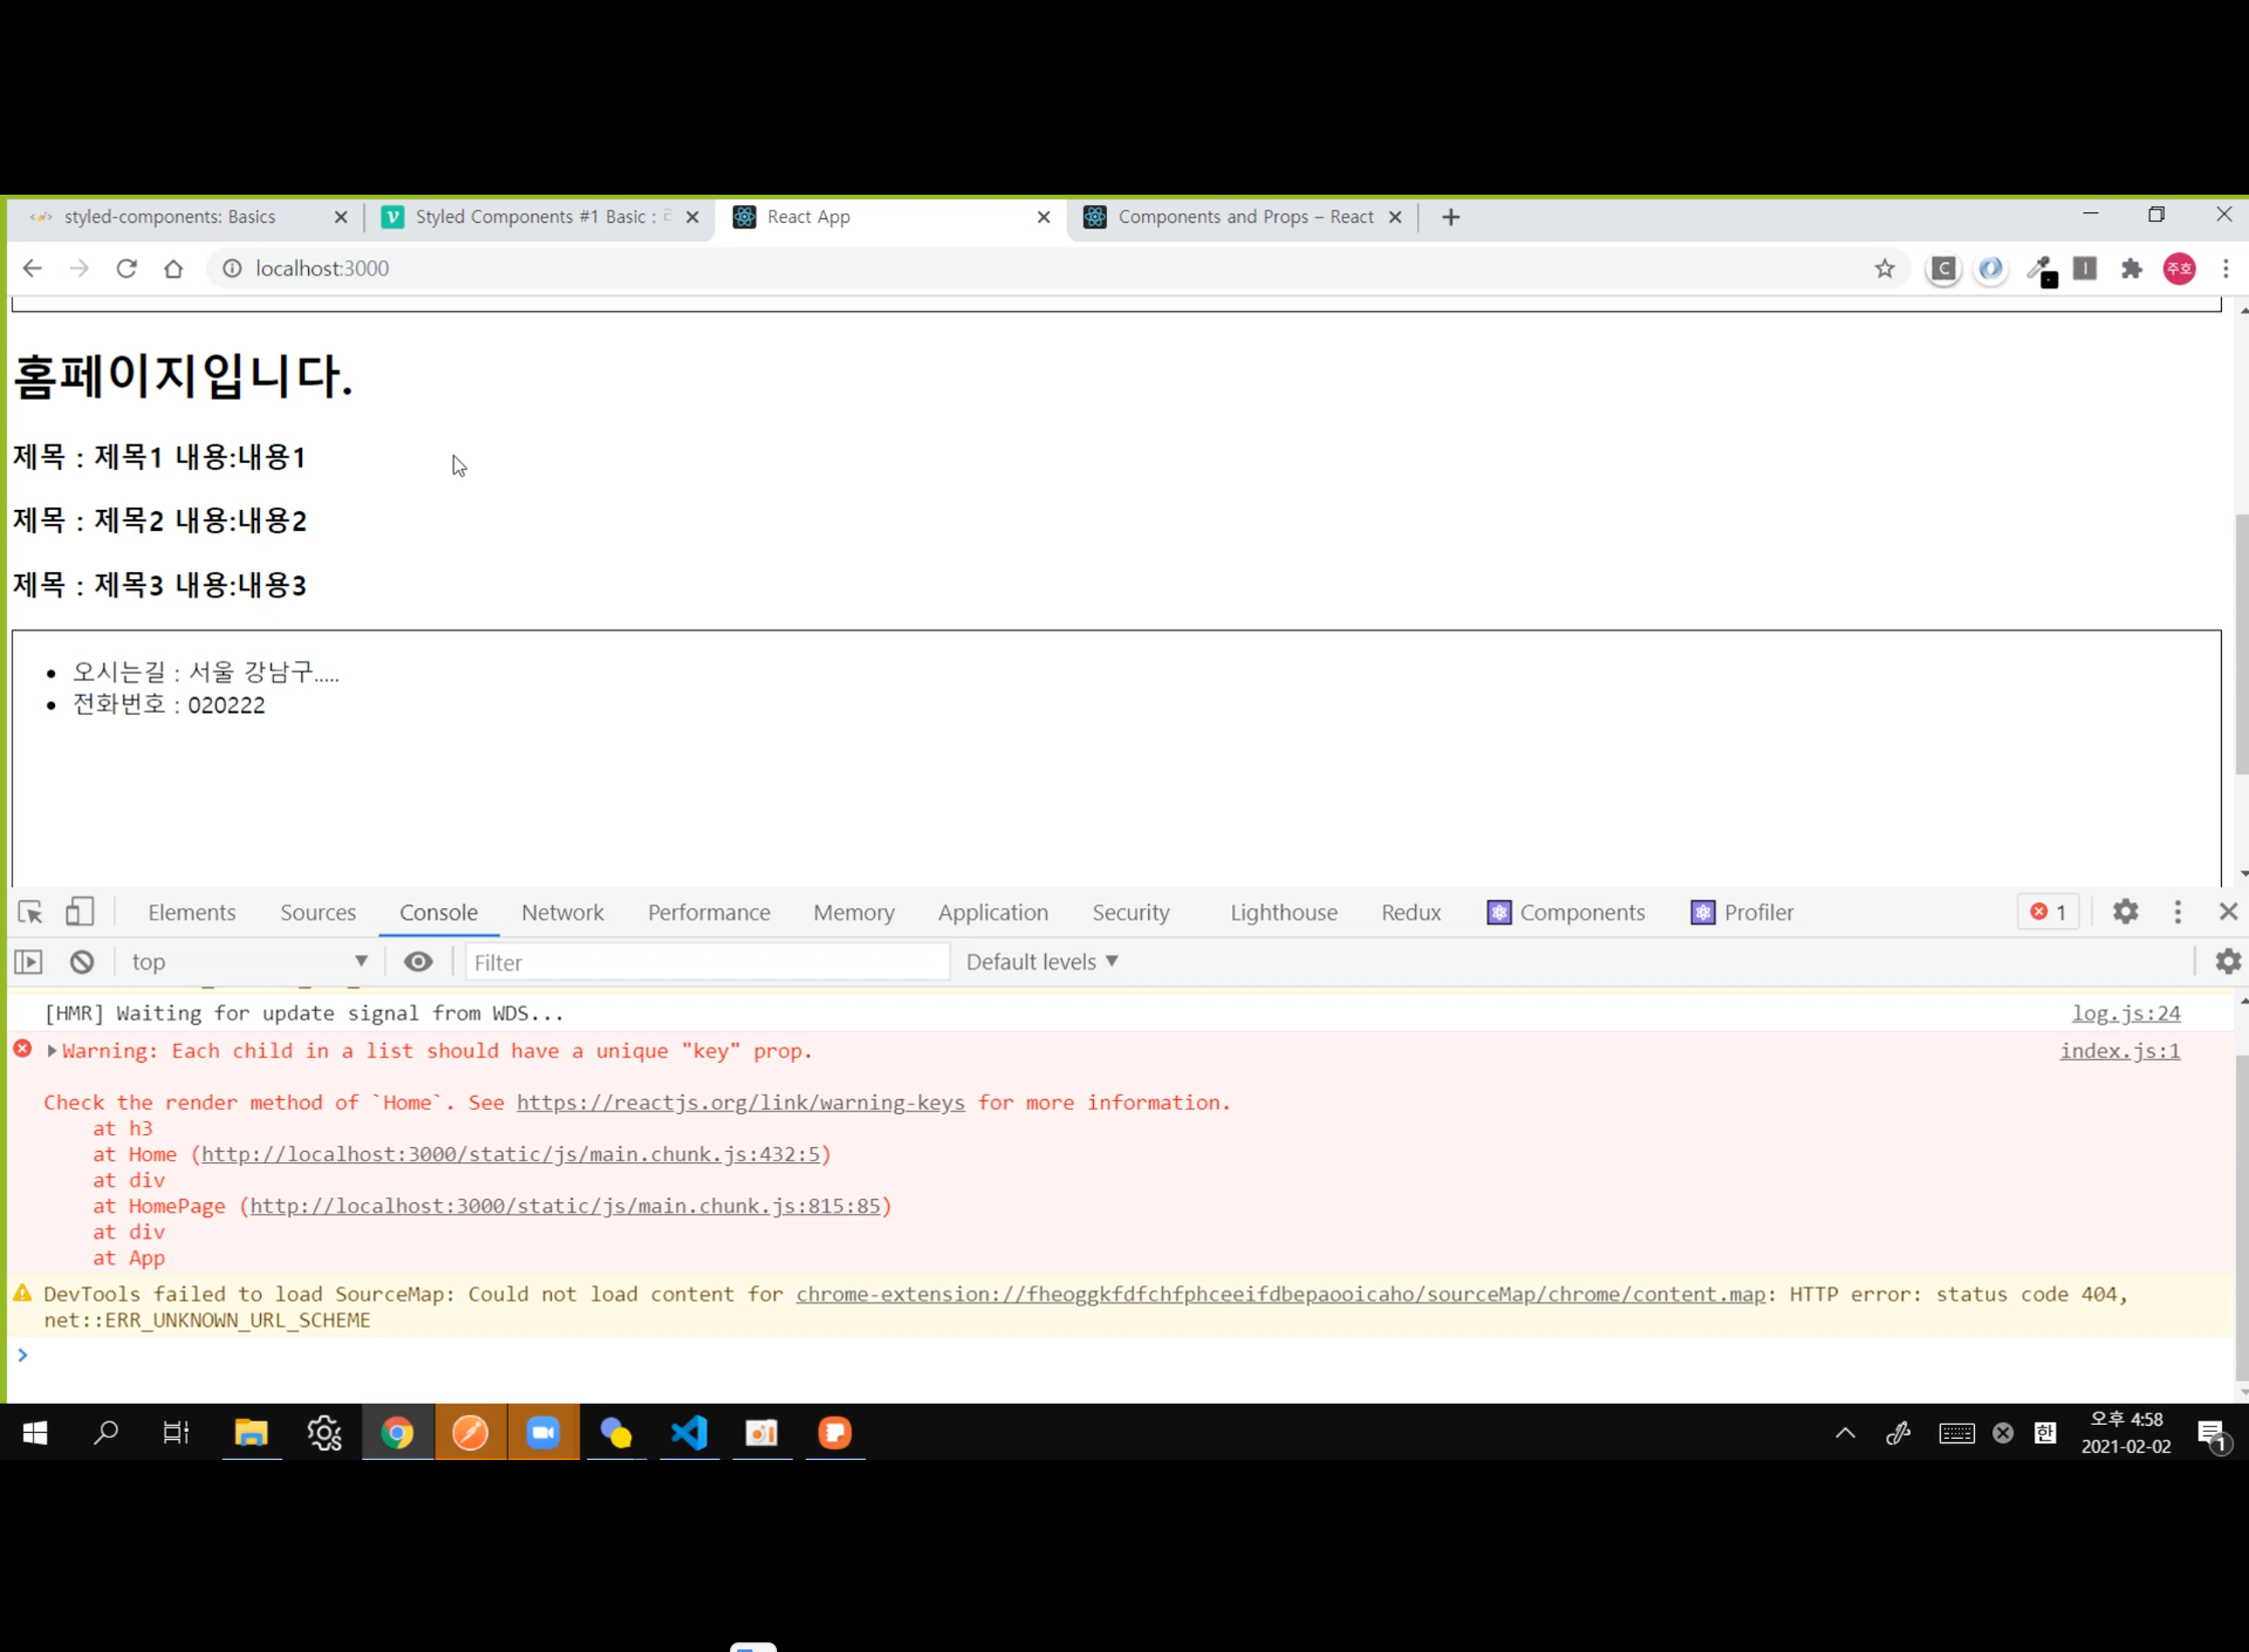Go back using the browser back arrow
This screenshot has width=2249, height=1652.
point(33,268)
